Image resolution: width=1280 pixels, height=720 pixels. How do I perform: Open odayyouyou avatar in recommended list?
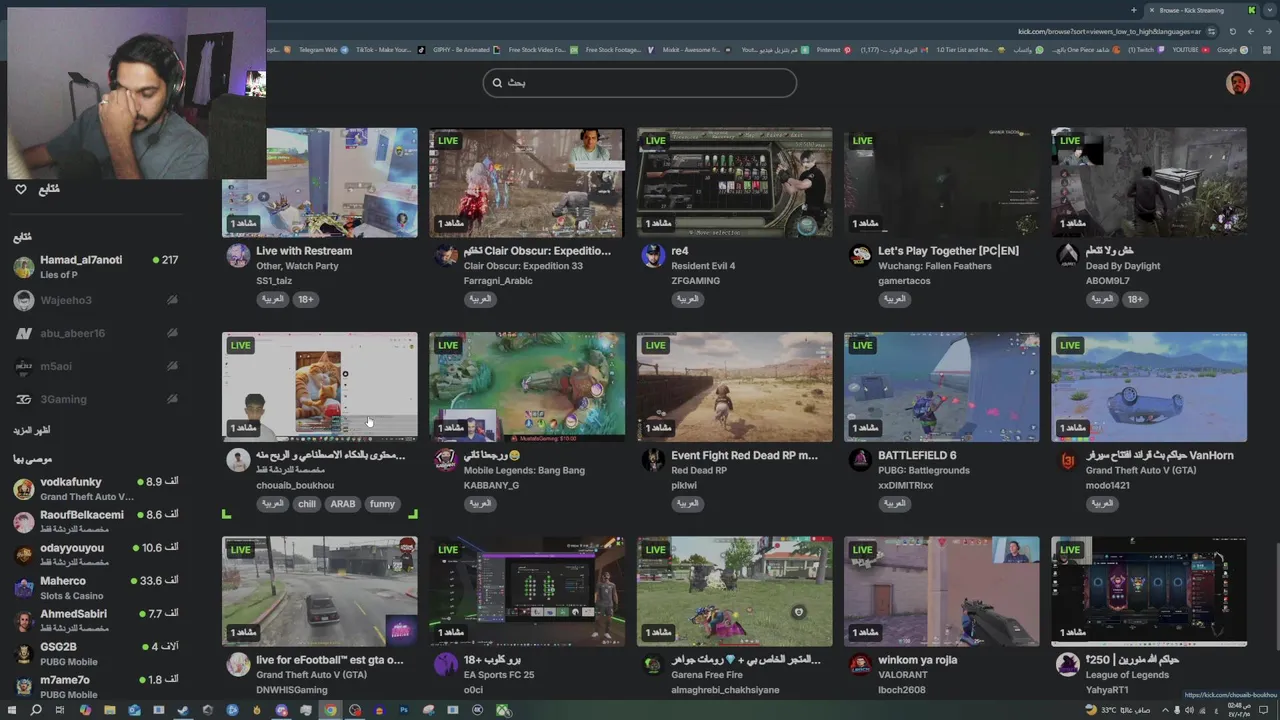(24, 555)
